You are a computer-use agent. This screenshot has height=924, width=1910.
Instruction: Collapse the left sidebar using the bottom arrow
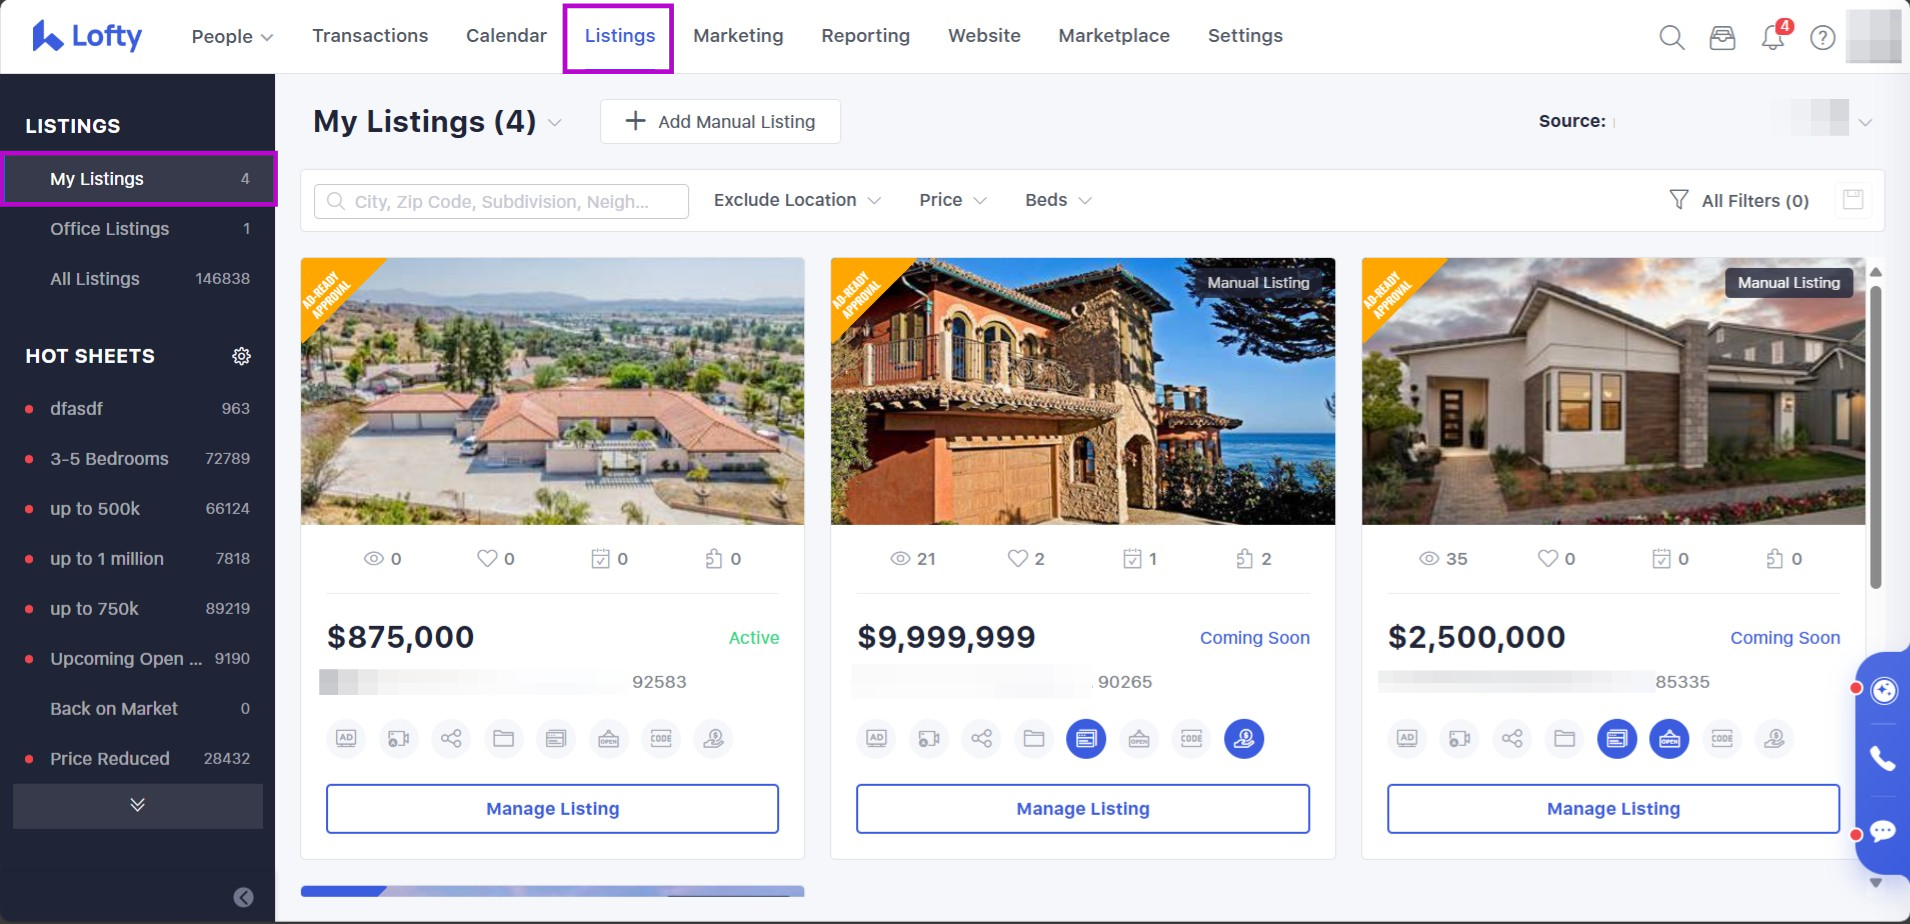[242, 897]
